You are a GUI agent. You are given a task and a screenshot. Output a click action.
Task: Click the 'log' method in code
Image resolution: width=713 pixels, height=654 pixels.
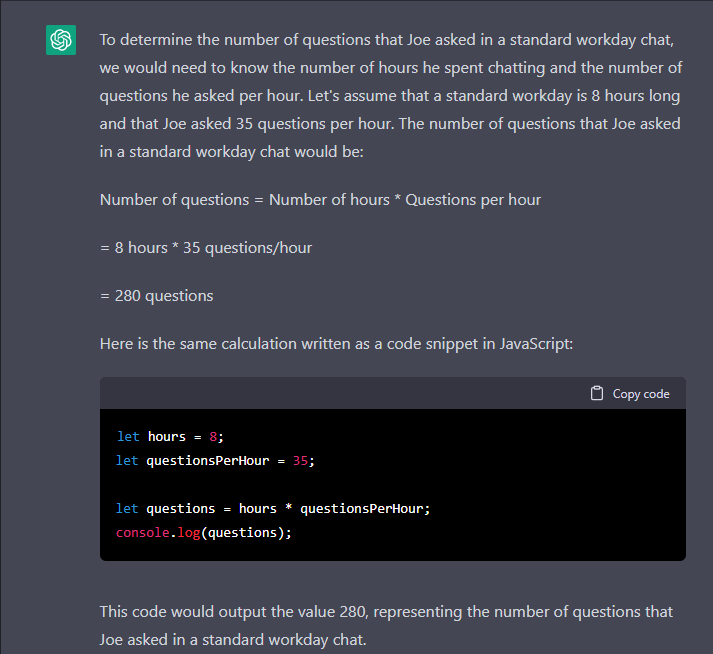click(189, 533)
